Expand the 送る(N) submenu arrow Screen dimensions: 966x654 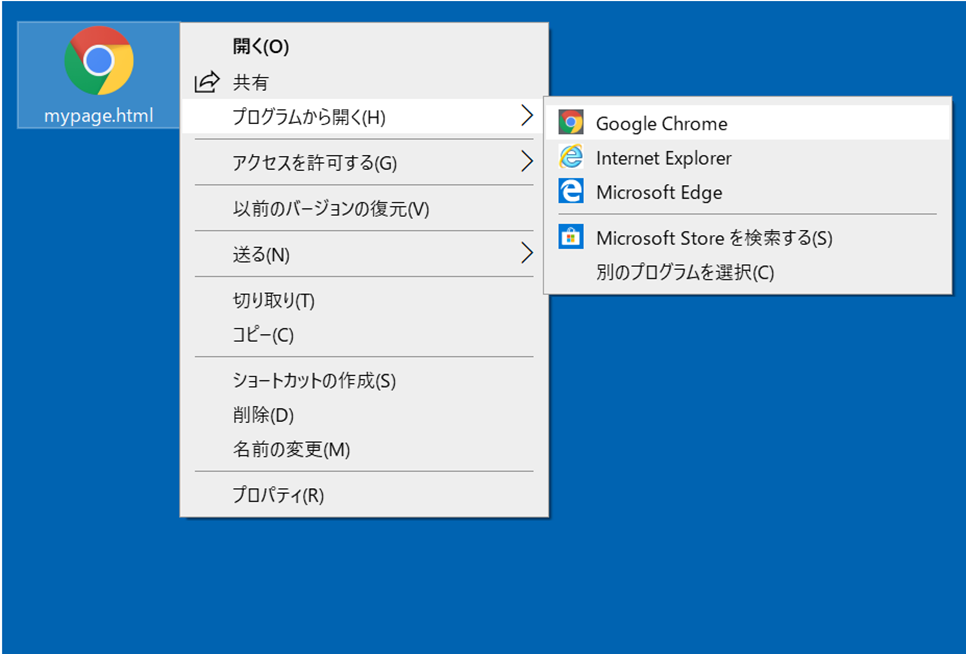pos(527,253)
